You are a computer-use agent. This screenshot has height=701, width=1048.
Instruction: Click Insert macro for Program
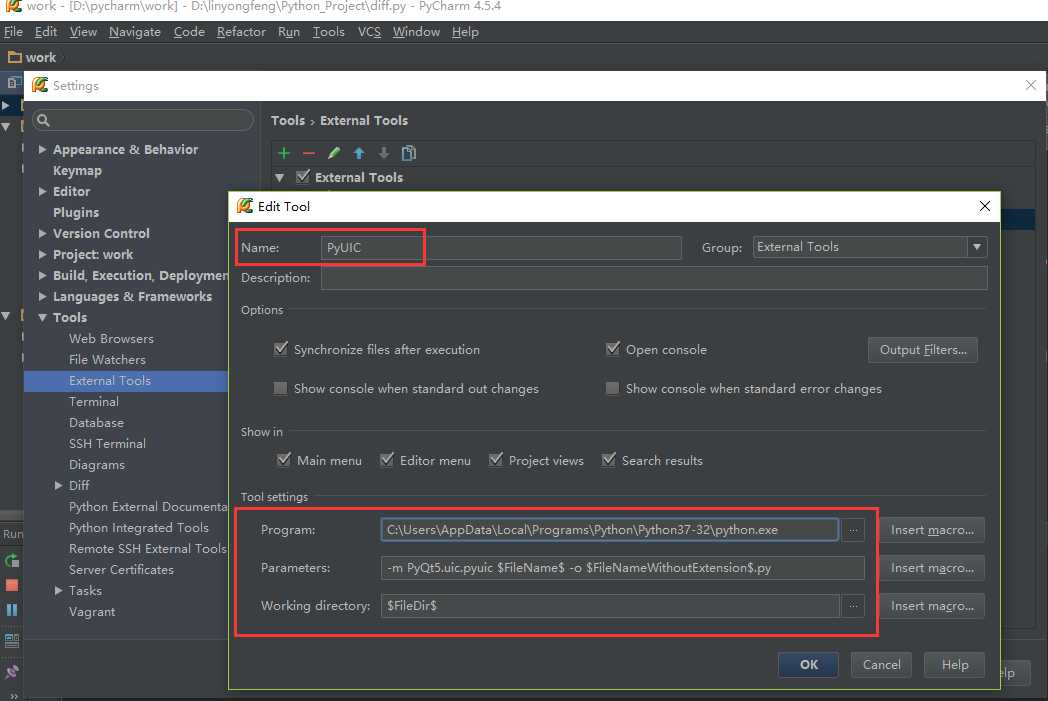click(932, 530)
